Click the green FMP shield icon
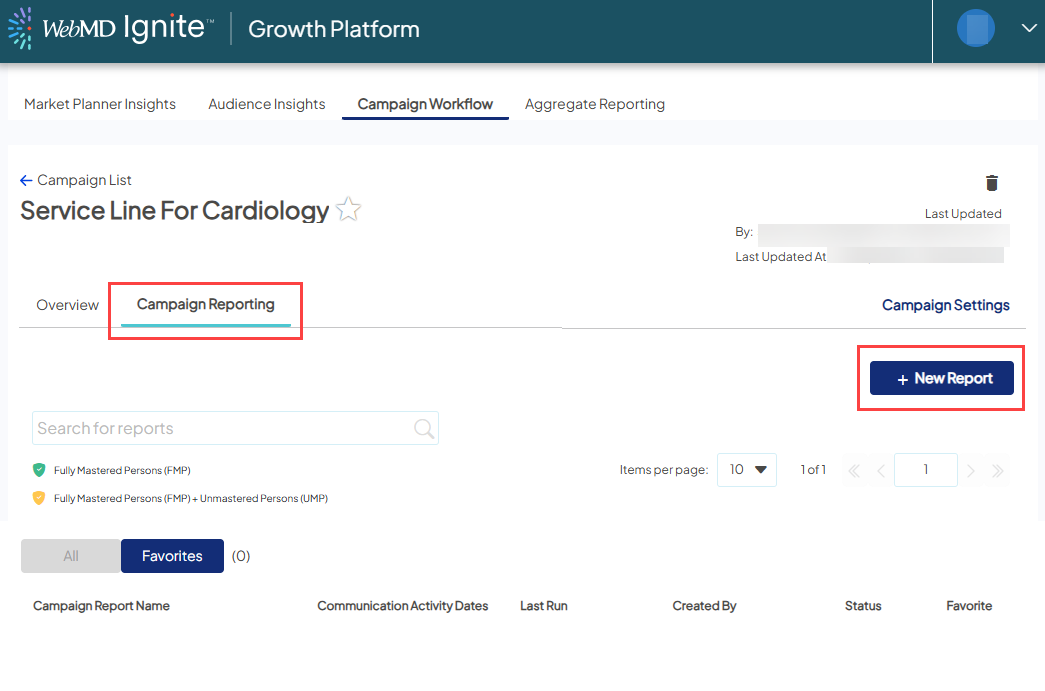1045x691 pixels. click(x=39, y=469)
